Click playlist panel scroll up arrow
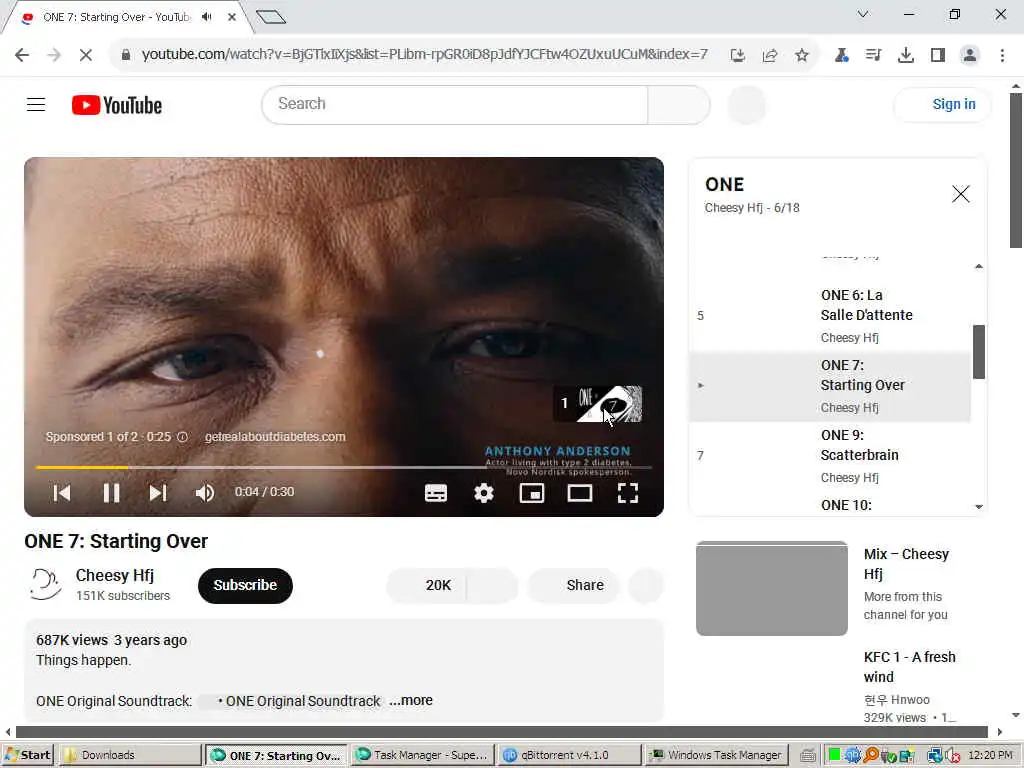 click(978, 266)
